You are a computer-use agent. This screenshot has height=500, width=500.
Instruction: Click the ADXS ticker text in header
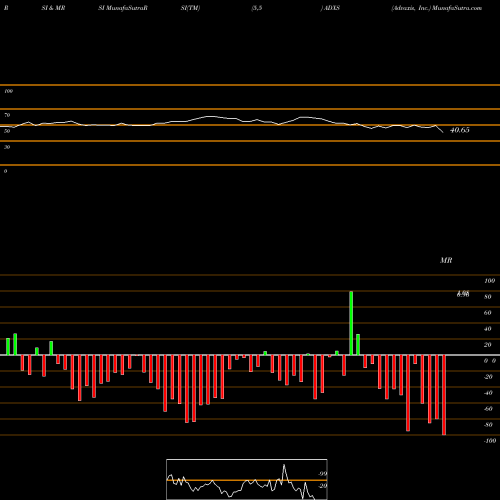[x=332, y=8]
